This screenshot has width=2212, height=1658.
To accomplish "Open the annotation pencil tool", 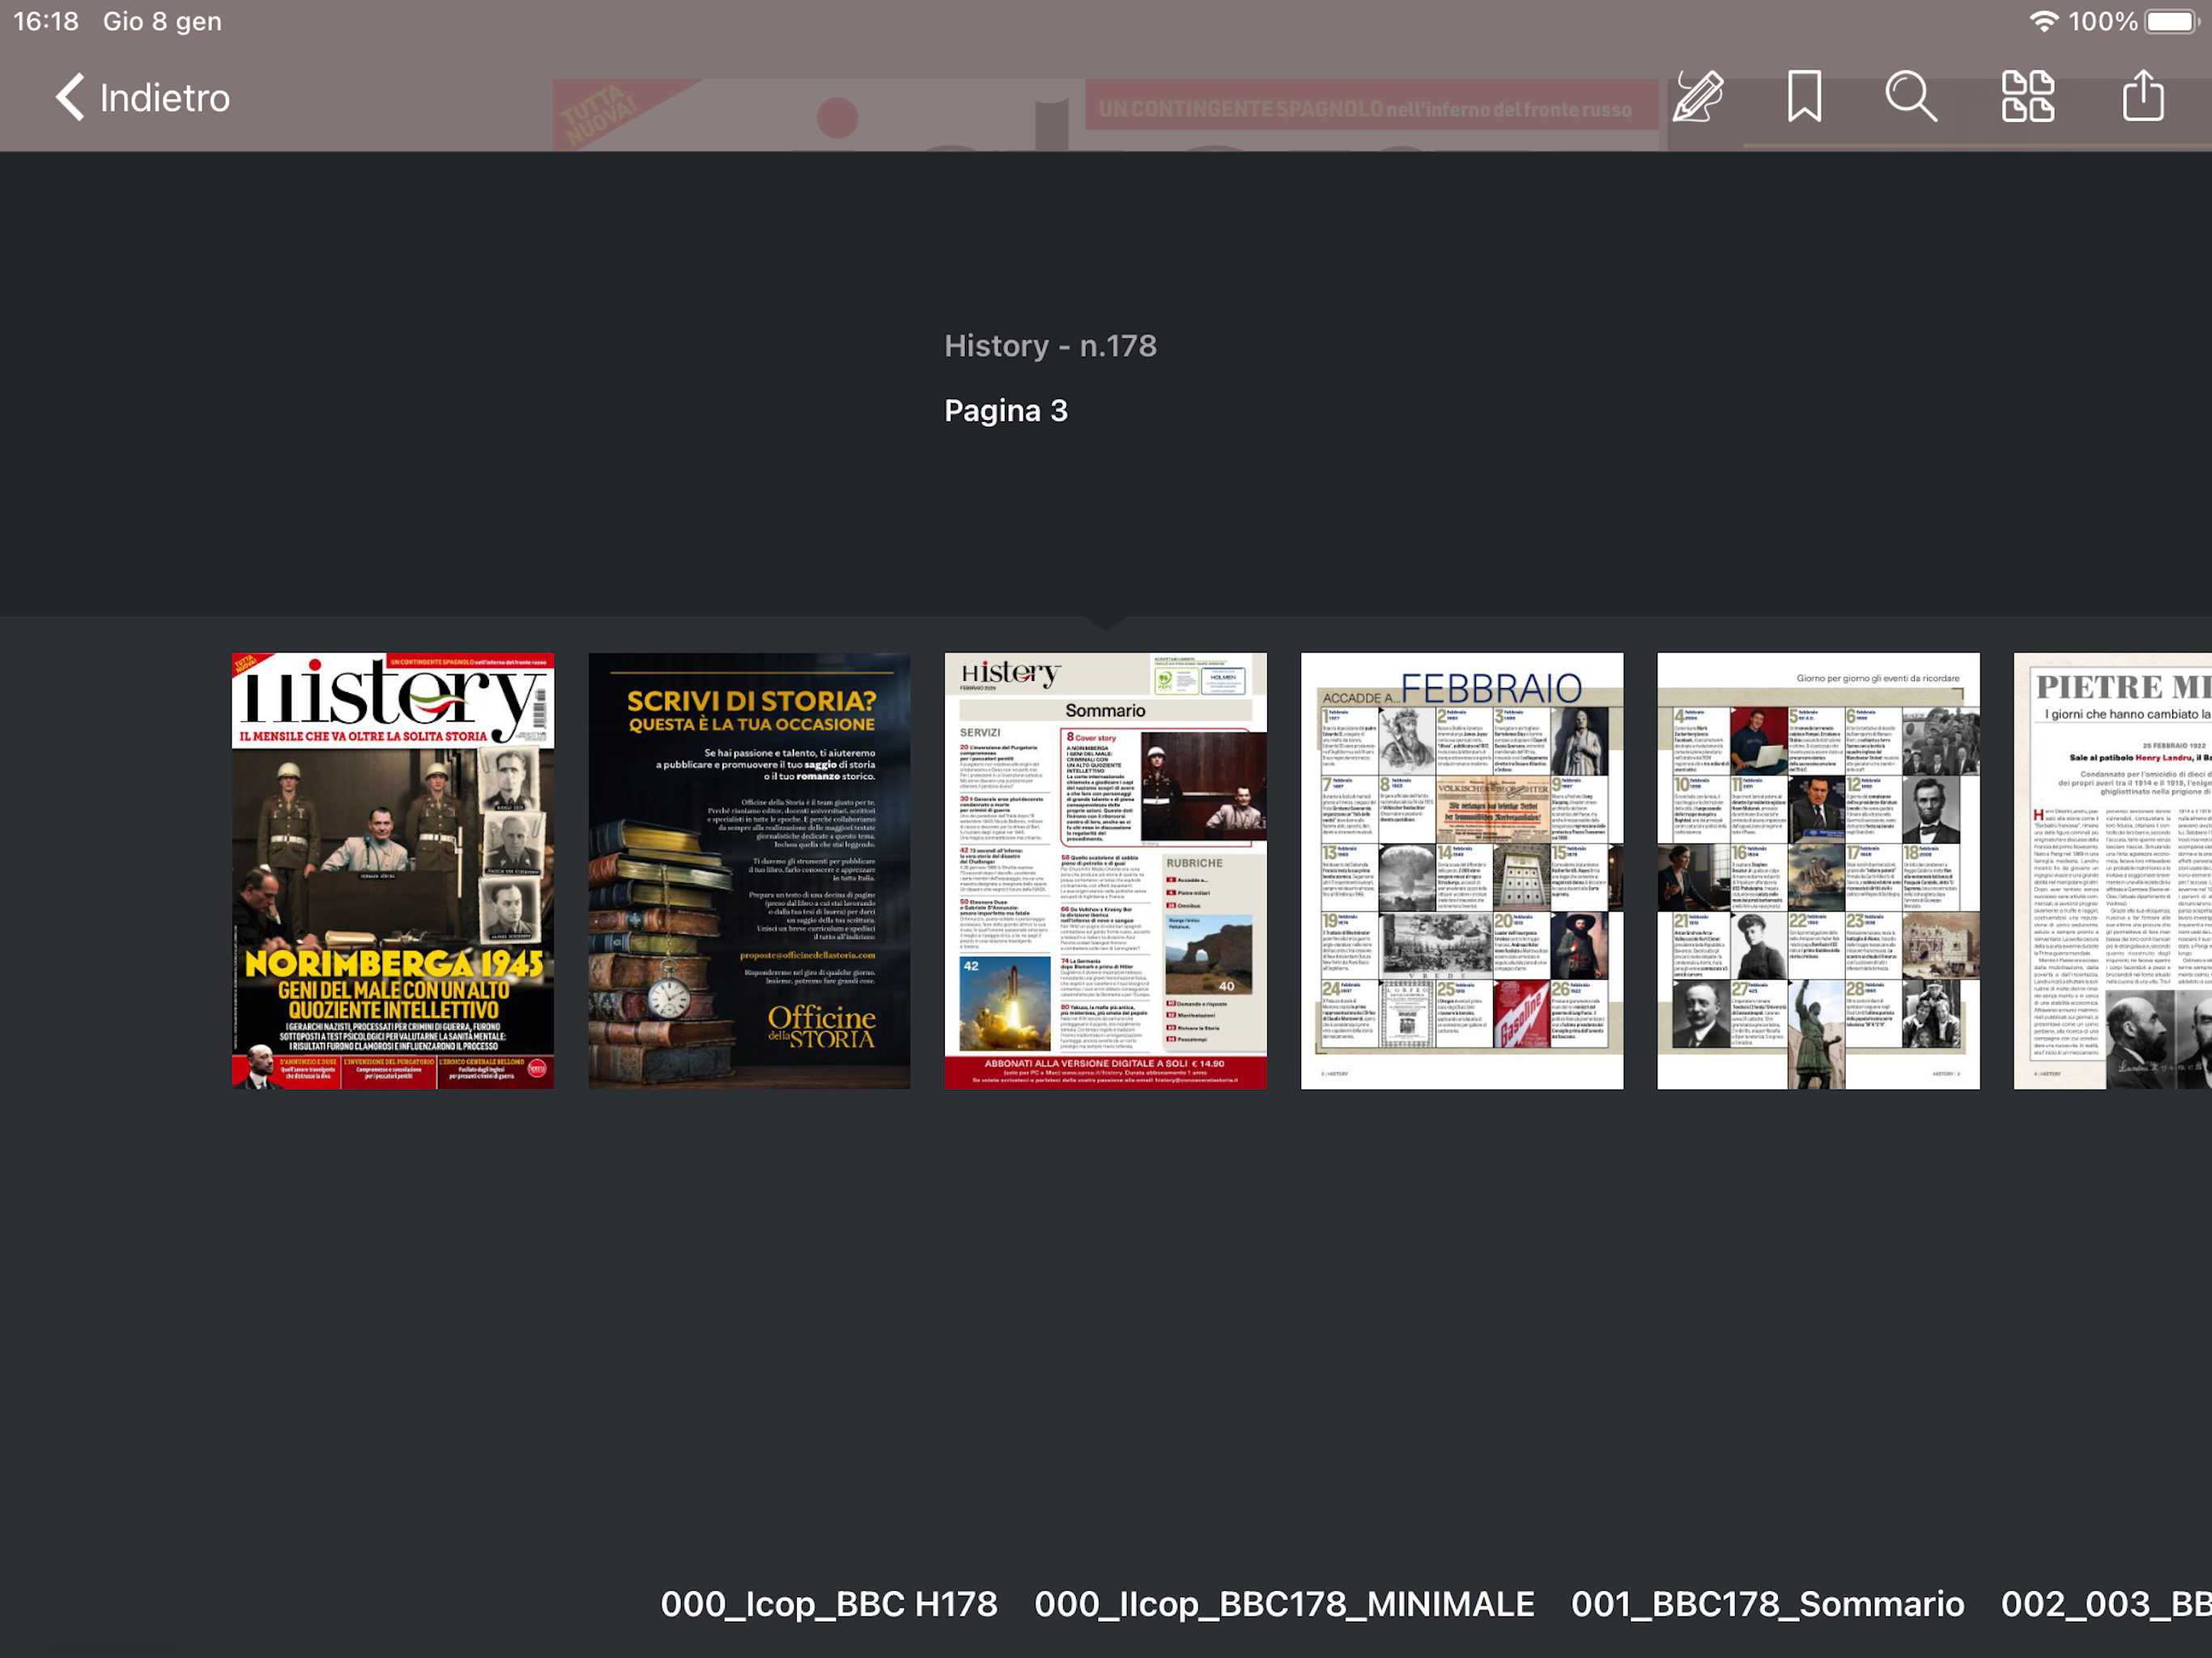I will [1699, 97].
